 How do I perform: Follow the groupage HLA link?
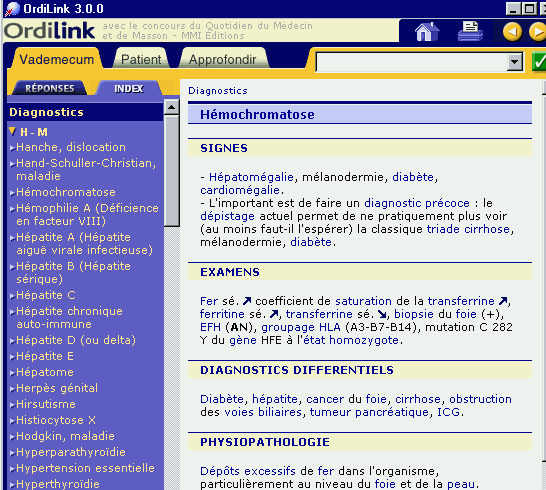[301, 327]
